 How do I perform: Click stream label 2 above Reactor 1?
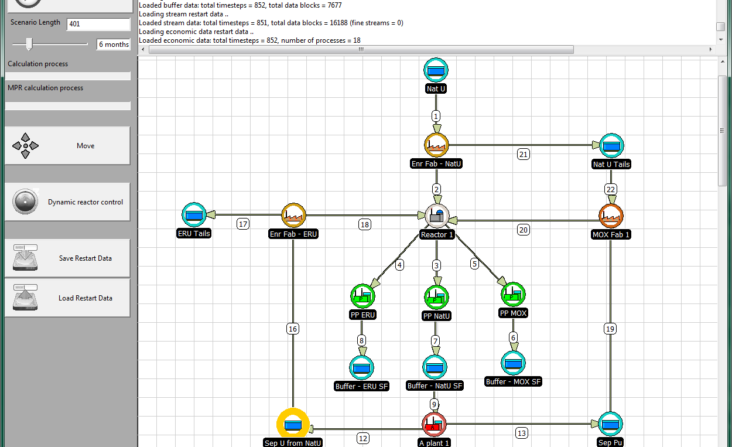coord(436,189)
